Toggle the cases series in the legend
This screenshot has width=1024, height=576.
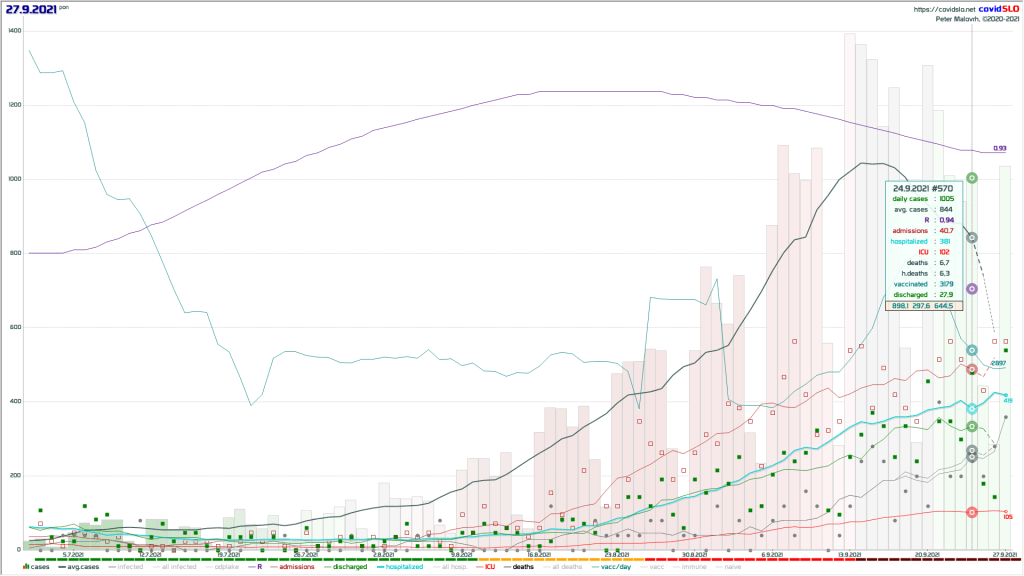tap(40, 567)
